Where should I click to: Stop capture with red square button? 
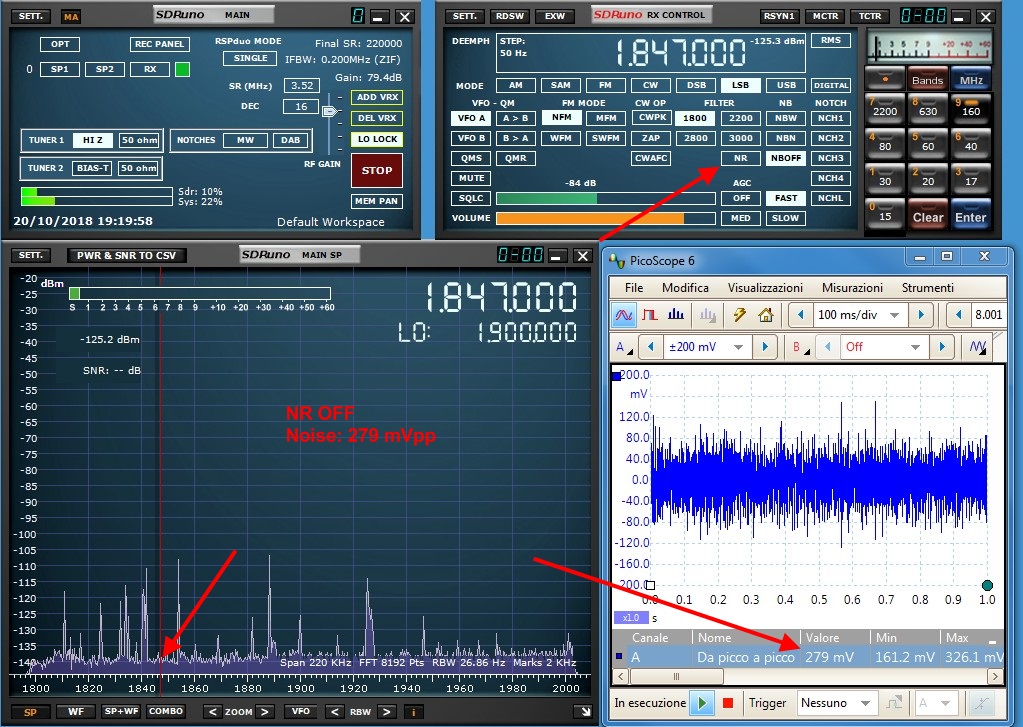[728, 703]
